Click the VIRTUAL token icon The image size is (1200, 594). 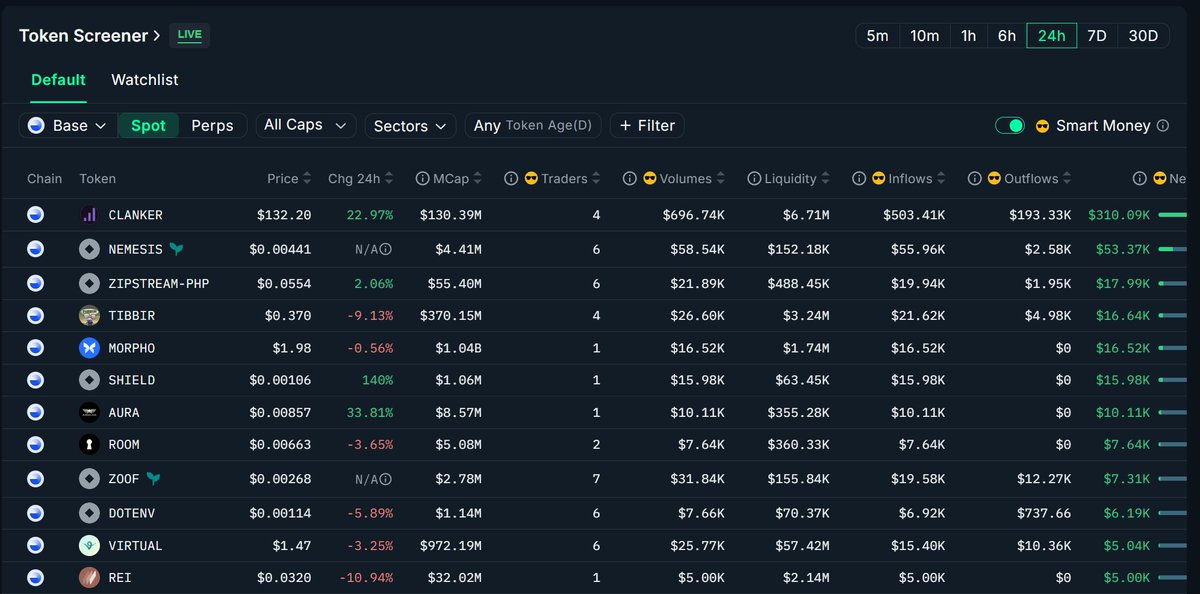tap(89, 546)
